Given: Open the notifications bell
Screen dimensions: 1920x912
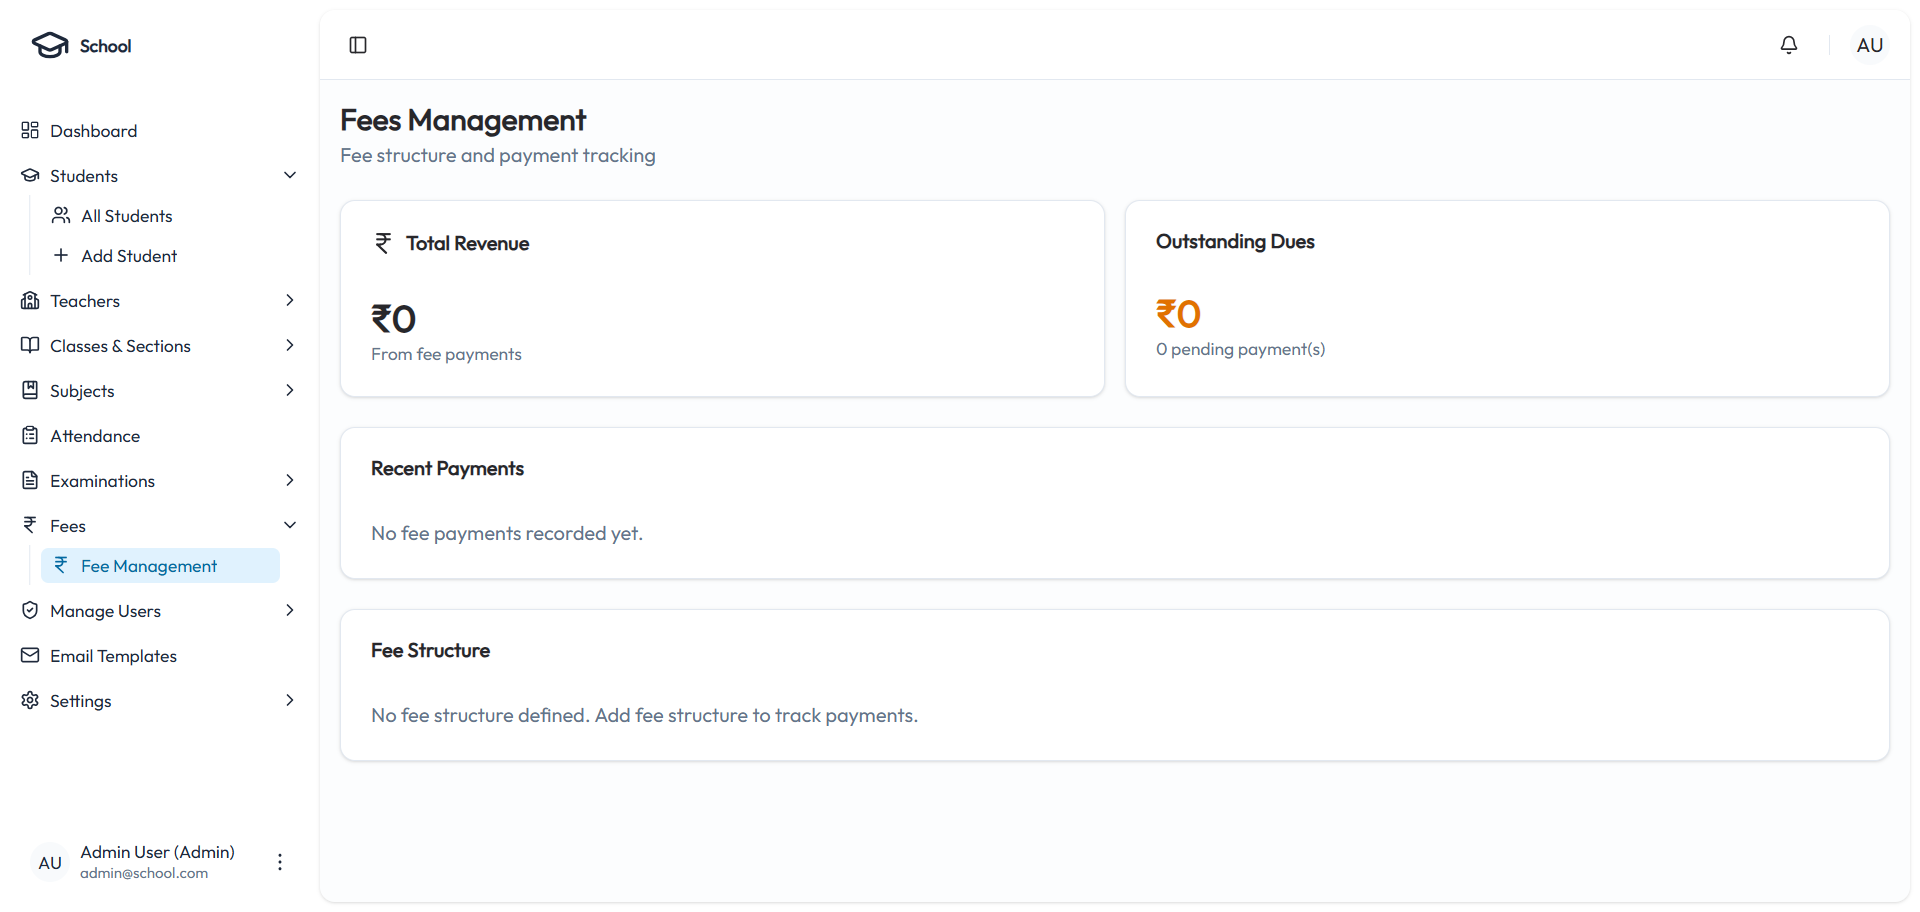Looking at the screenshot, I should point(1789,45).
